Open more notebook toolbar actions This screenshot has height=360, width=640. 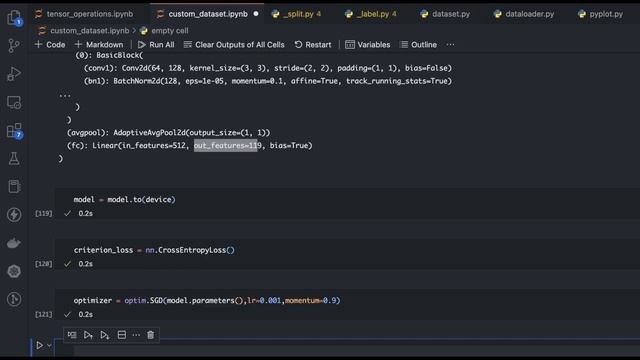(x=450, y=44)
